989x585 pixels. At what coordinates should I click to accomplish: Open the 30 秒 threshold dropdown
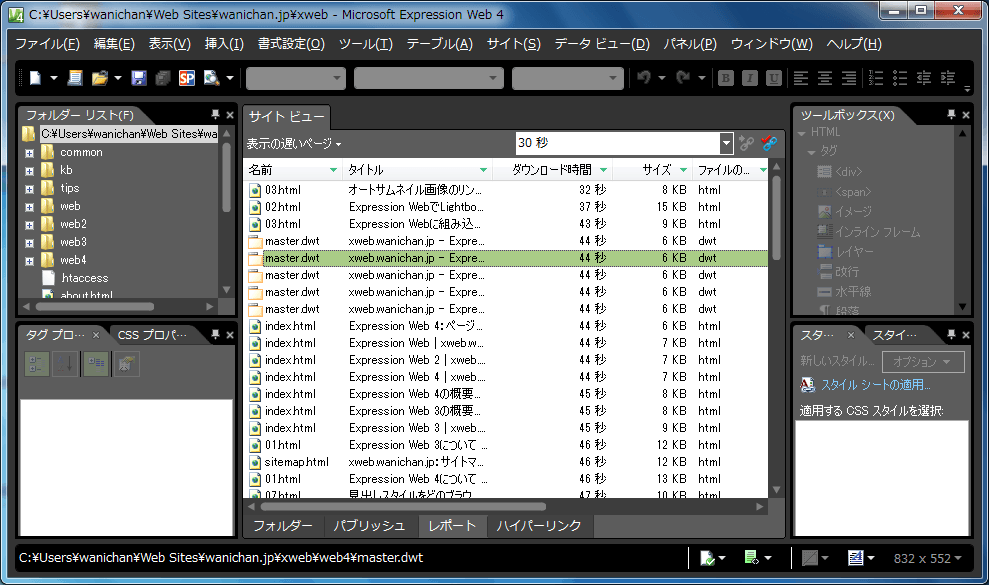pyautogui.click(x=727, y=143)
